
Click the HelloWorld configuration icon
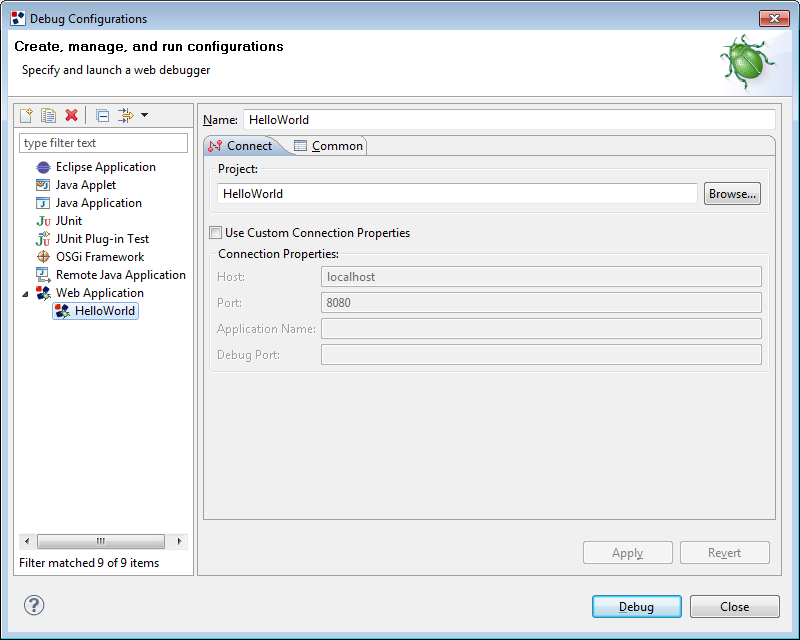62,311
